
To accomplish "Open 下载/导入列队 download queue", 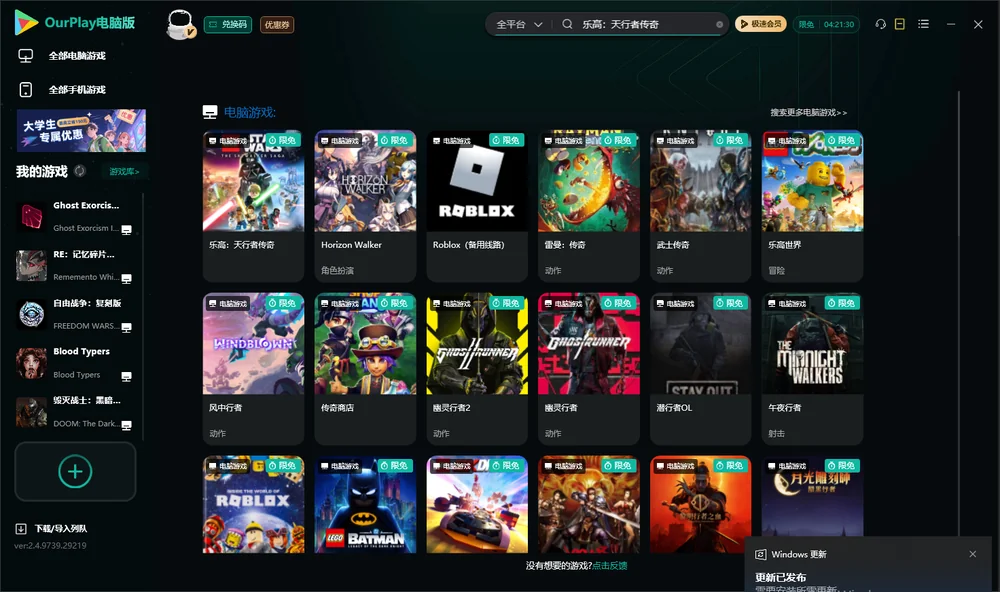I will [x=52, y=529].
